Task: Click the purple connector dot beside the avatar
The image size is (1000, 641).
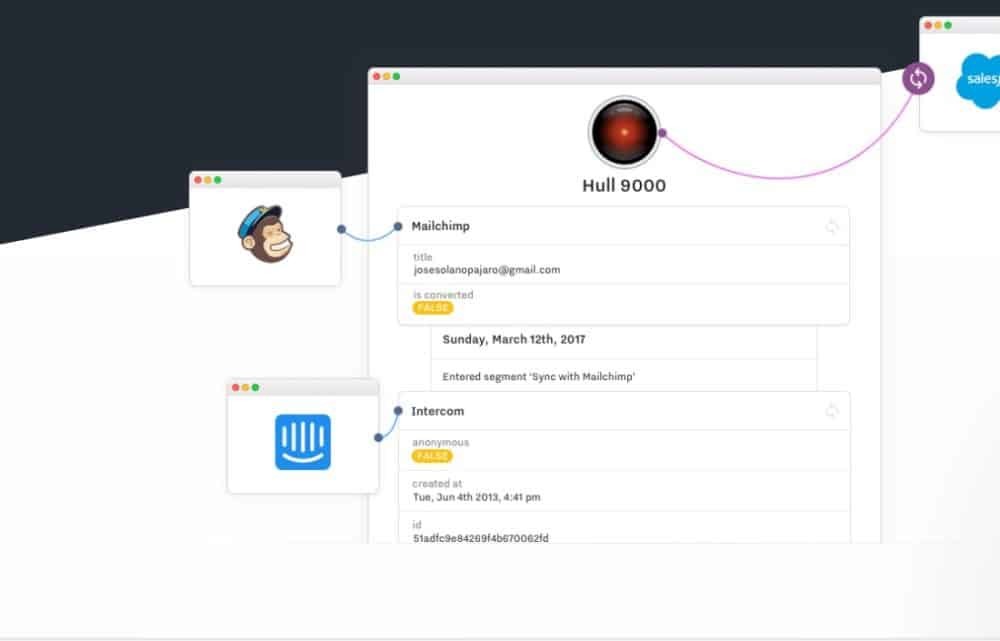Action: [662, 132]
